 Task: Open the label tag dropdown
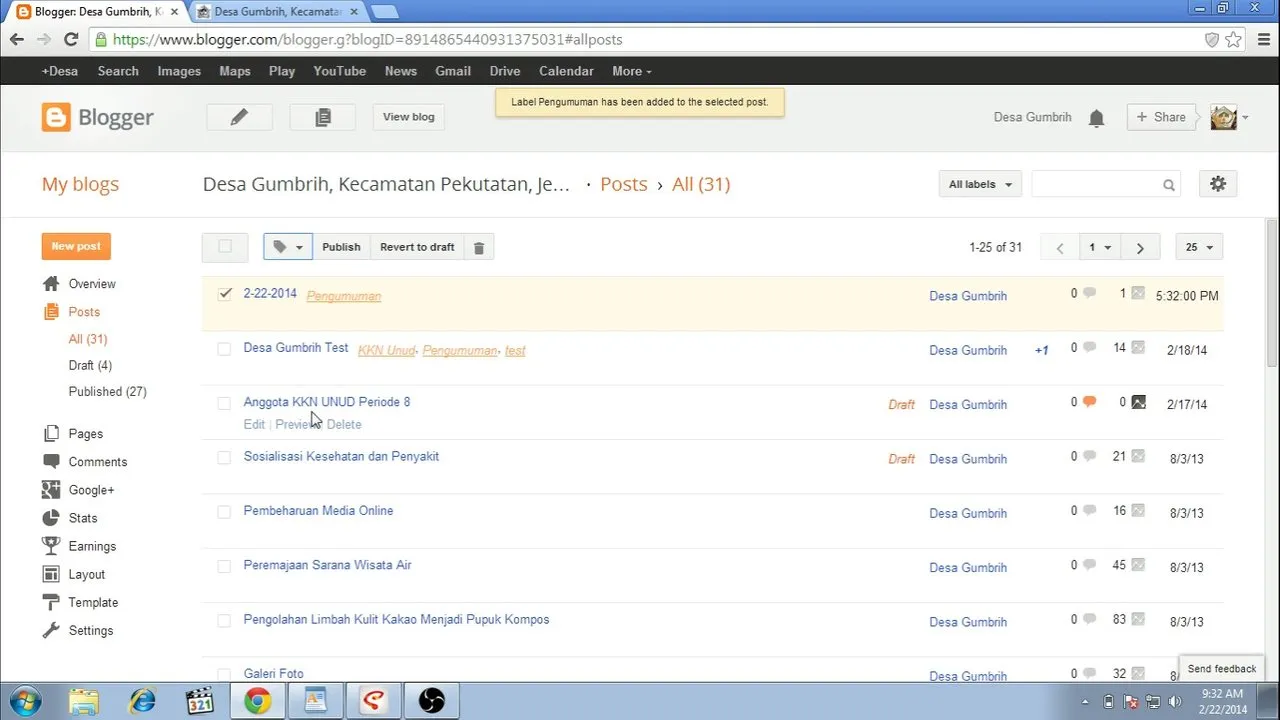pos(288,247)
